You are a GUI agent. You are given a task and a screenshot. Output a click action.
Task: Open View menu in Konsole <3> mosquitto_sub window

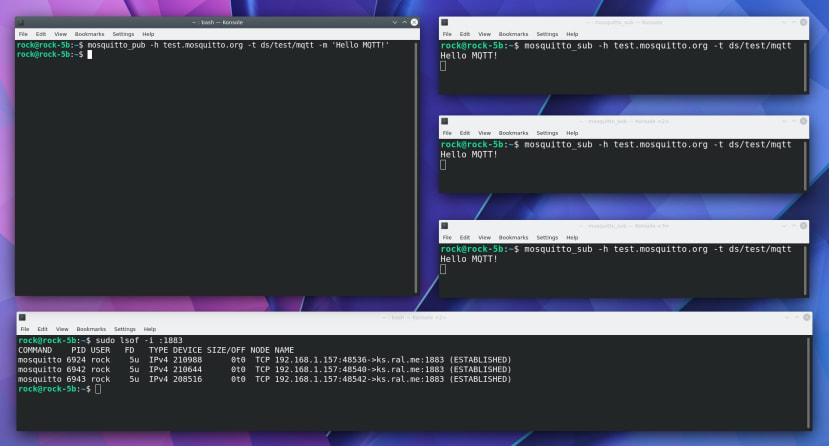pyautogui.click(x=485, y=238)
